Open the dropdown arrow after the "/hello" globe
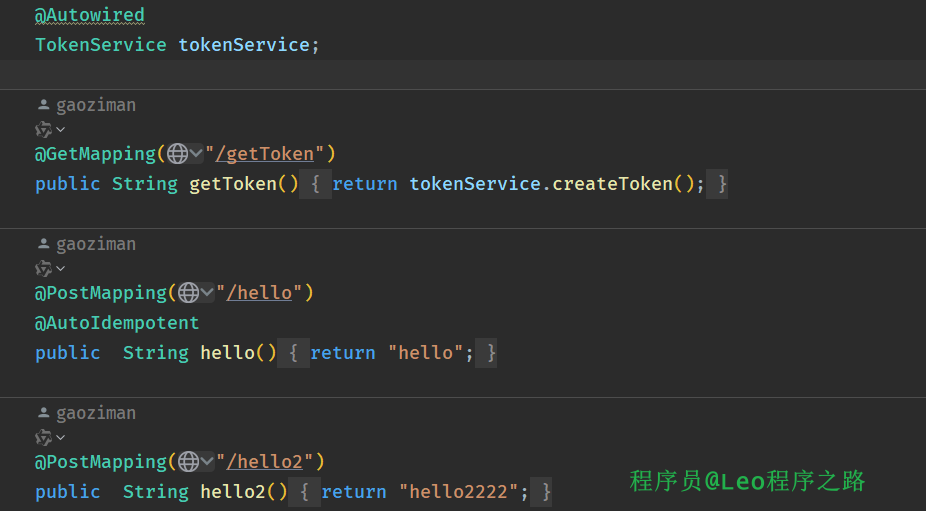The image size is (926, 511). (x=207, y=293)
